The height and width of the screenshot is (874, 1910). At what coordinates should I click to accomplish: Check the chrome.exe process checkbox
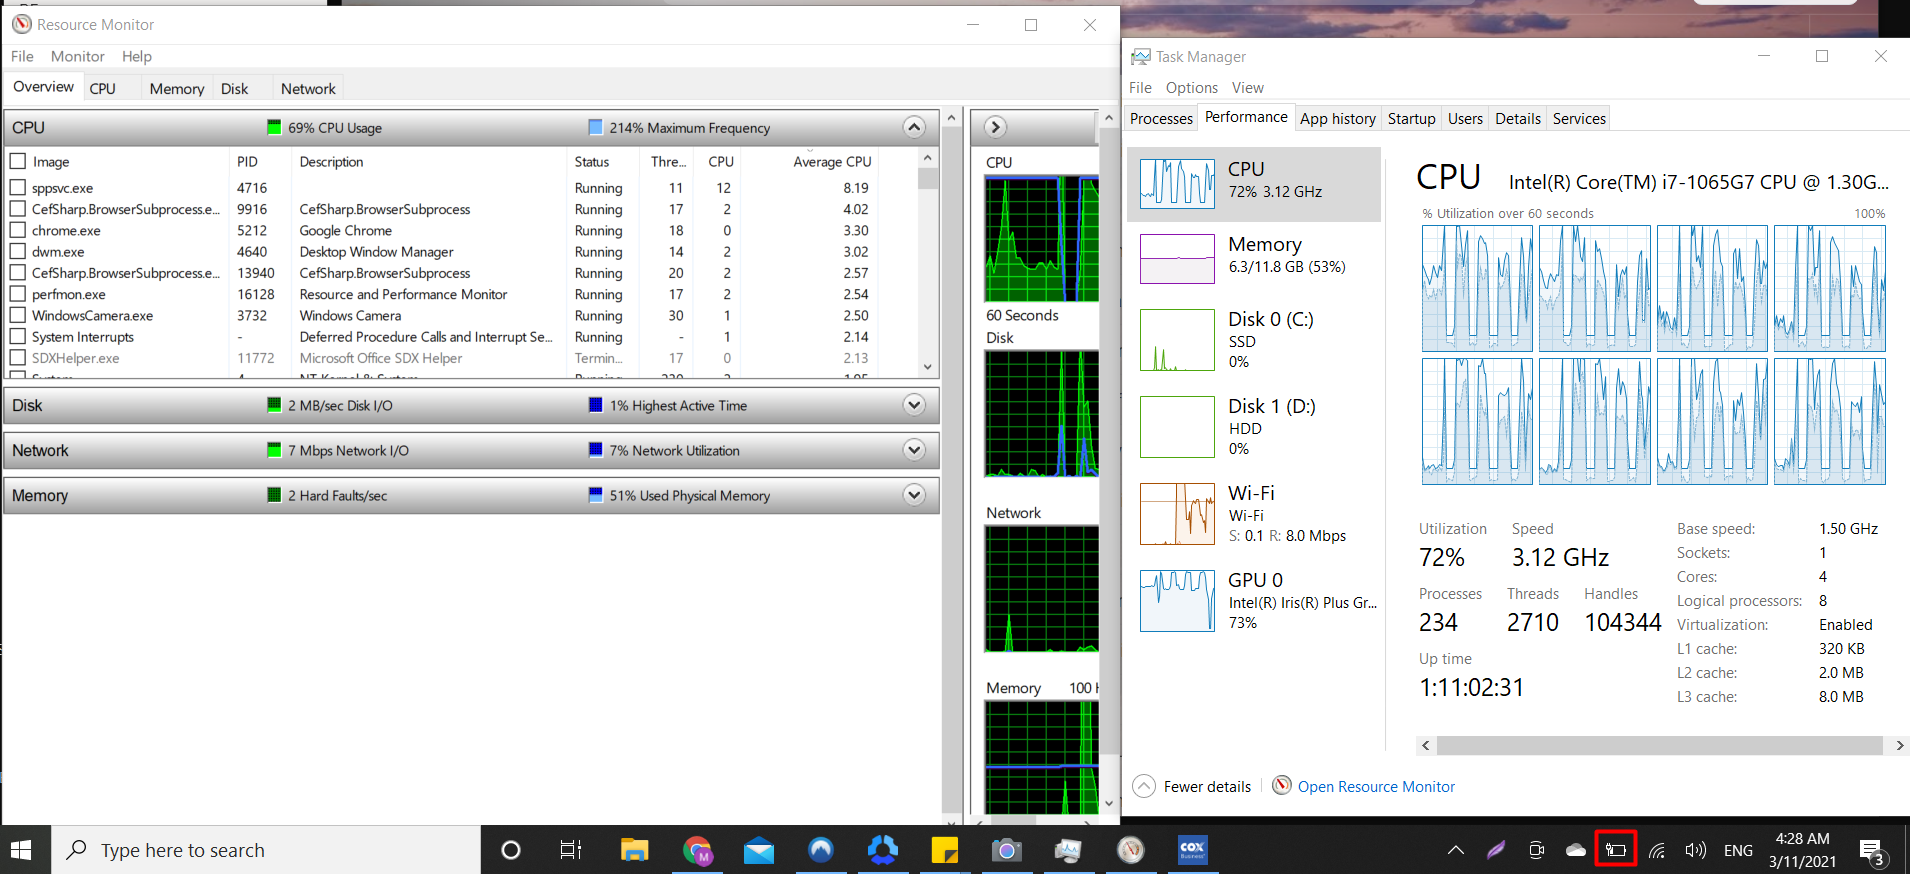[17, 230]
